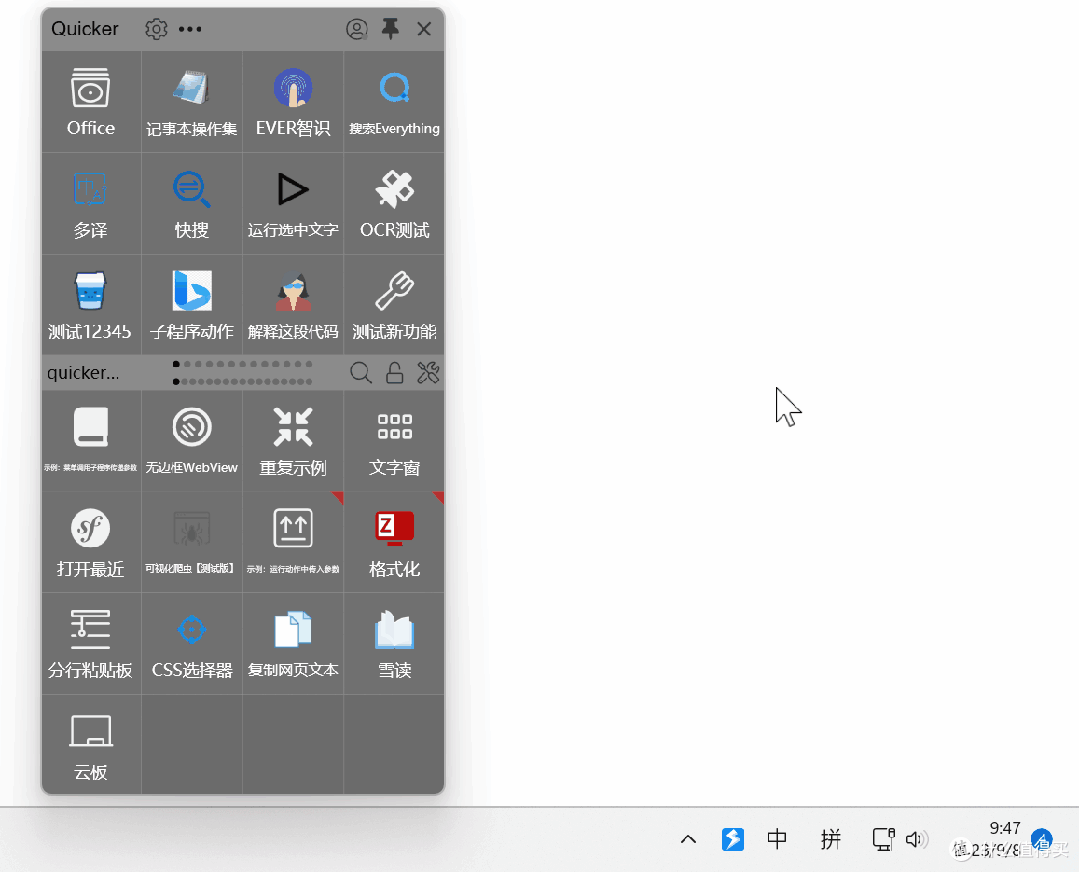Open the 云板 cloud board action
The height and width of the screenshot is (872, 1079).
[91, 744]
